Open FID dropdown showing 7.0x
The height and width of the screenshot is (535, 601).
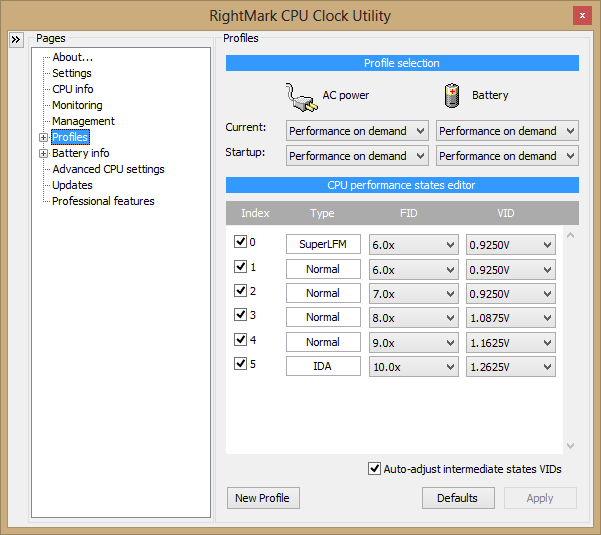tap(414, 294)
